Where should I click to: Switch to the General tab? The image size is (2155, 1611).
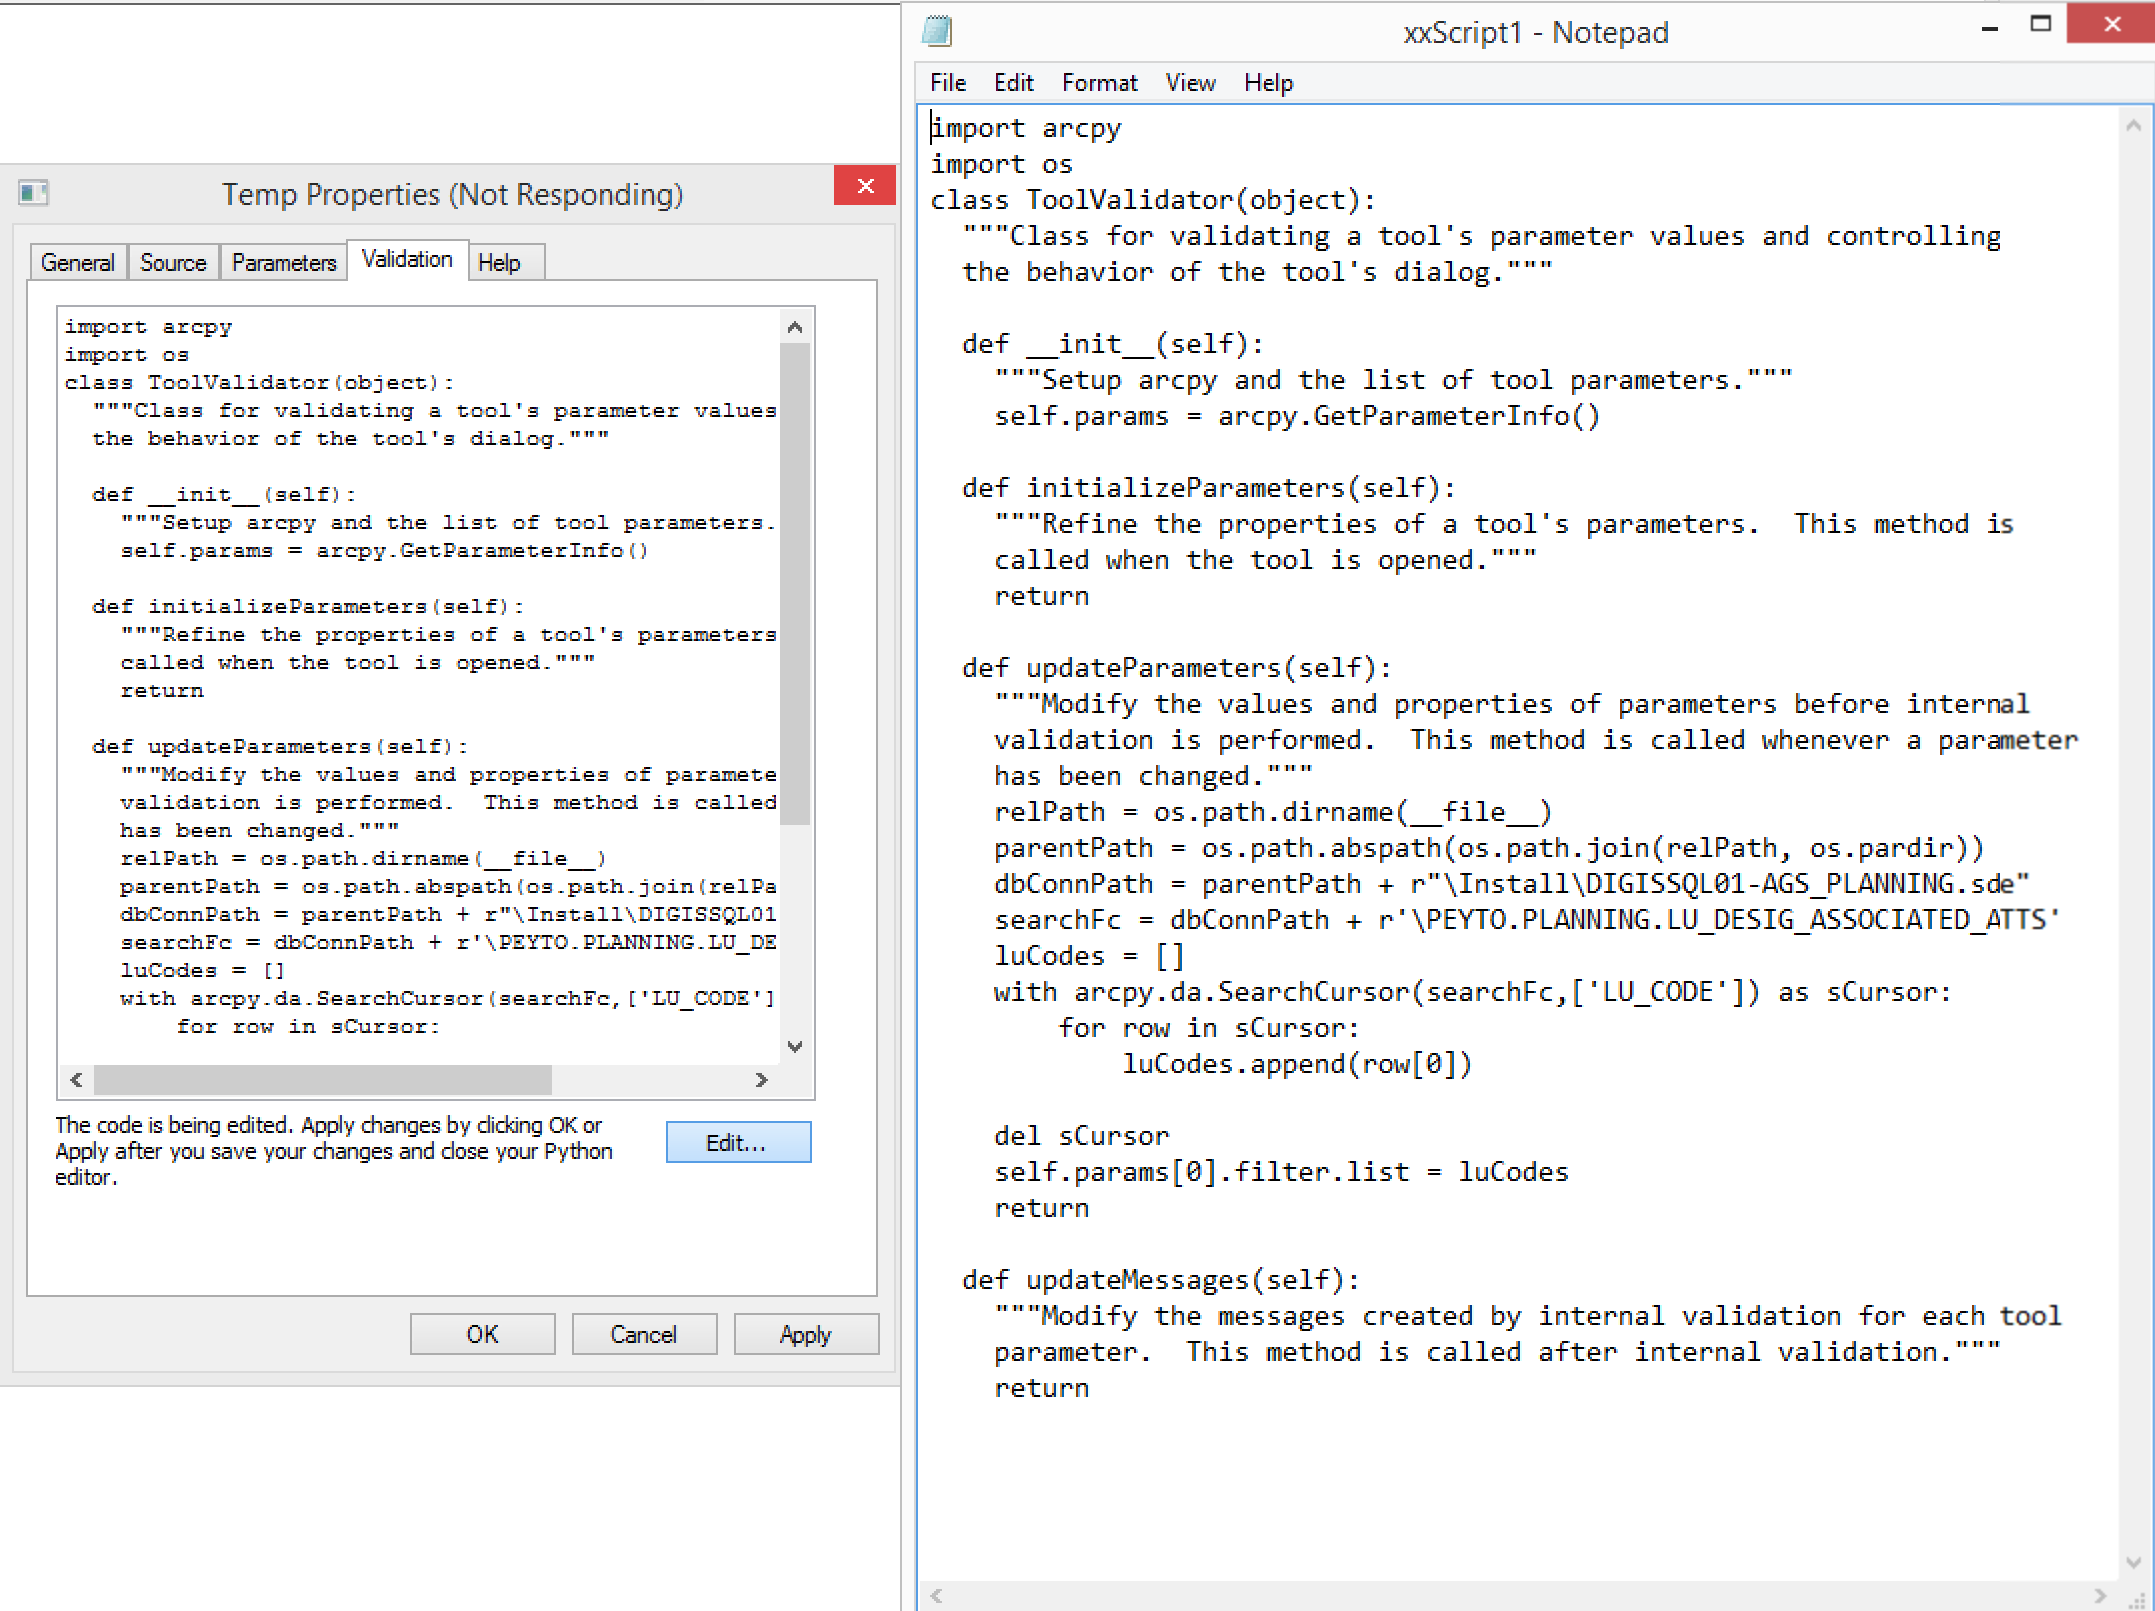78,263
